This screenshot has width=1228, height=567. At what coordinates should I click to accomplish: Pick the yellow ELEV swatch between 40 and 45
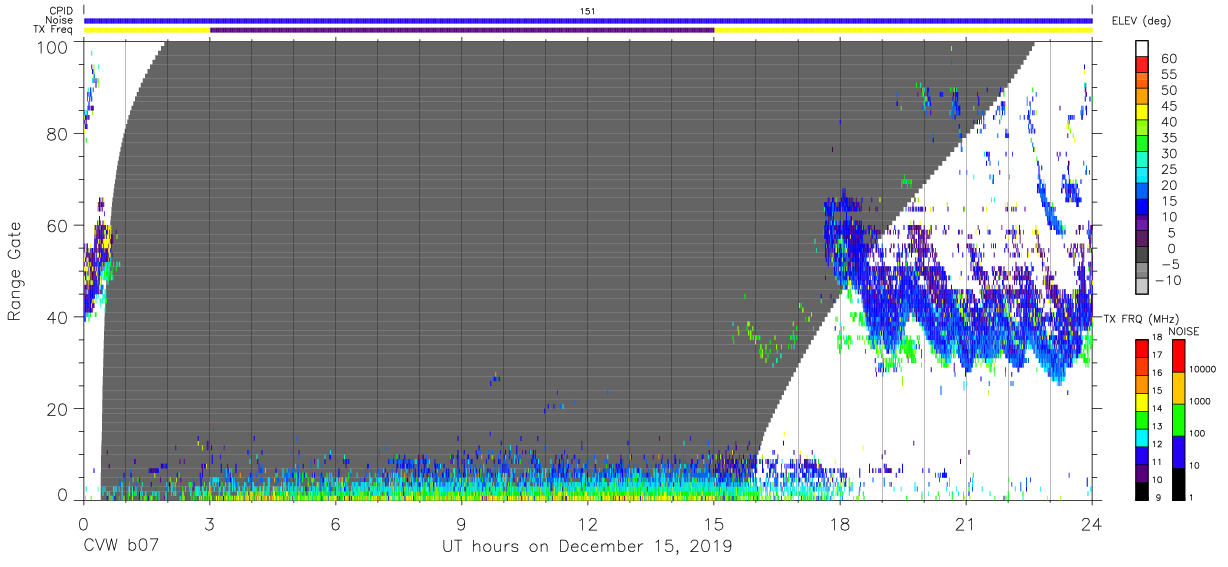click(x=1144, y=113)
